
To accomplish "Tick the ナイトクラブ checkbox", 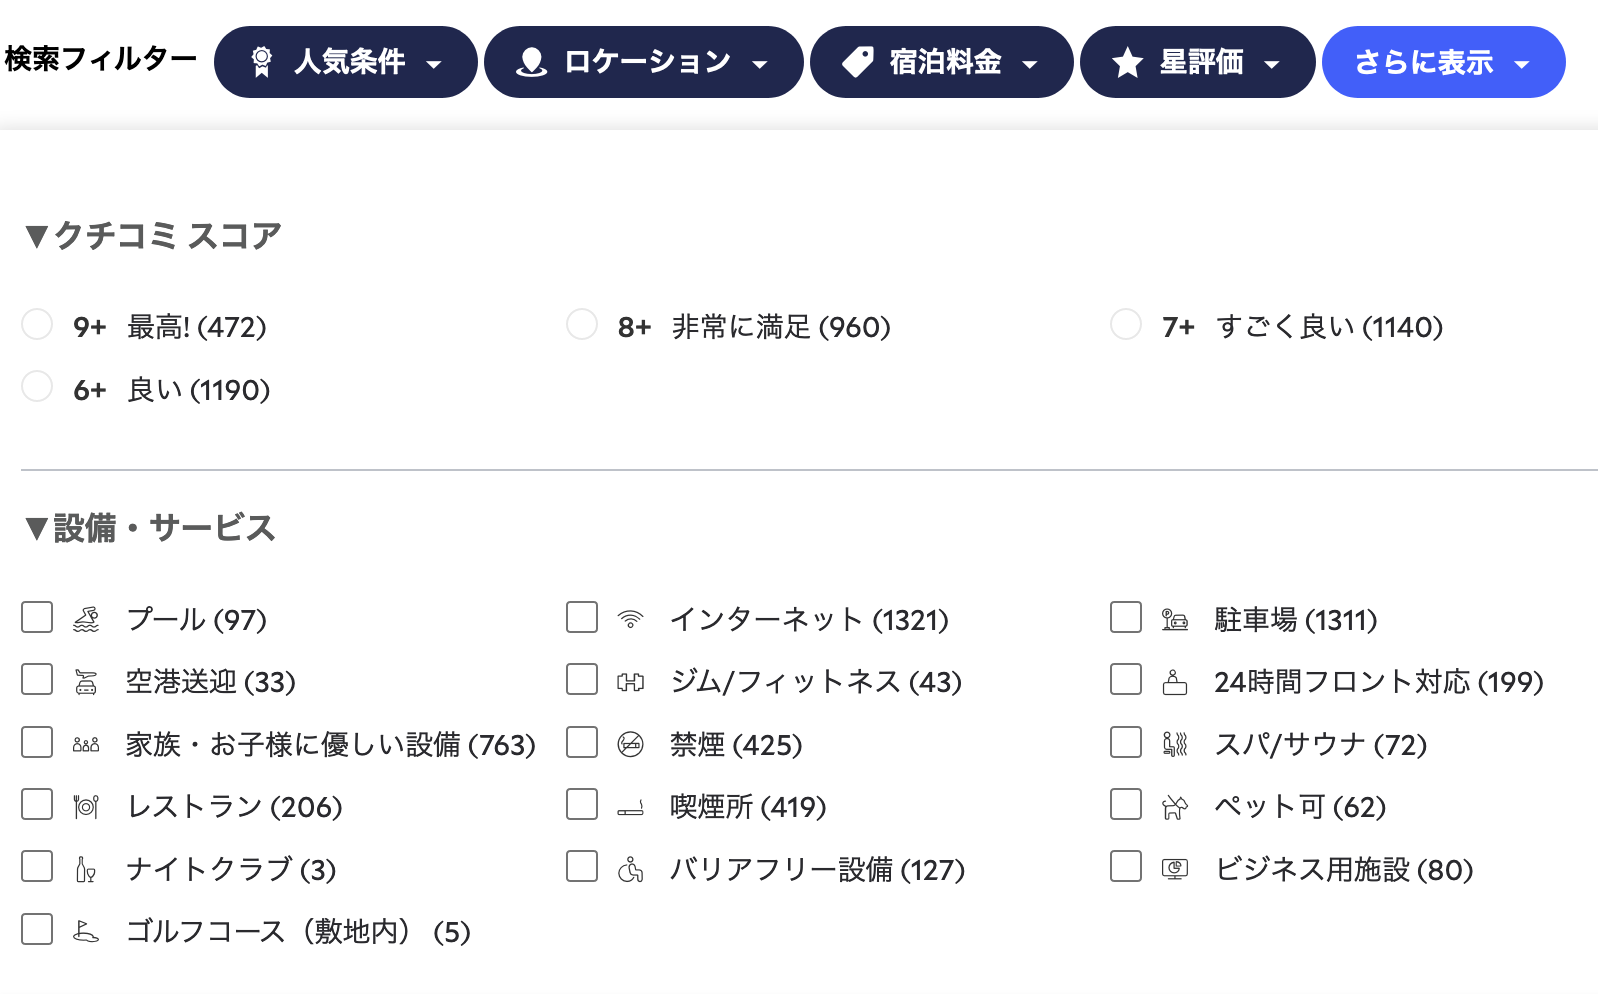I will click(x=37, y=866).
